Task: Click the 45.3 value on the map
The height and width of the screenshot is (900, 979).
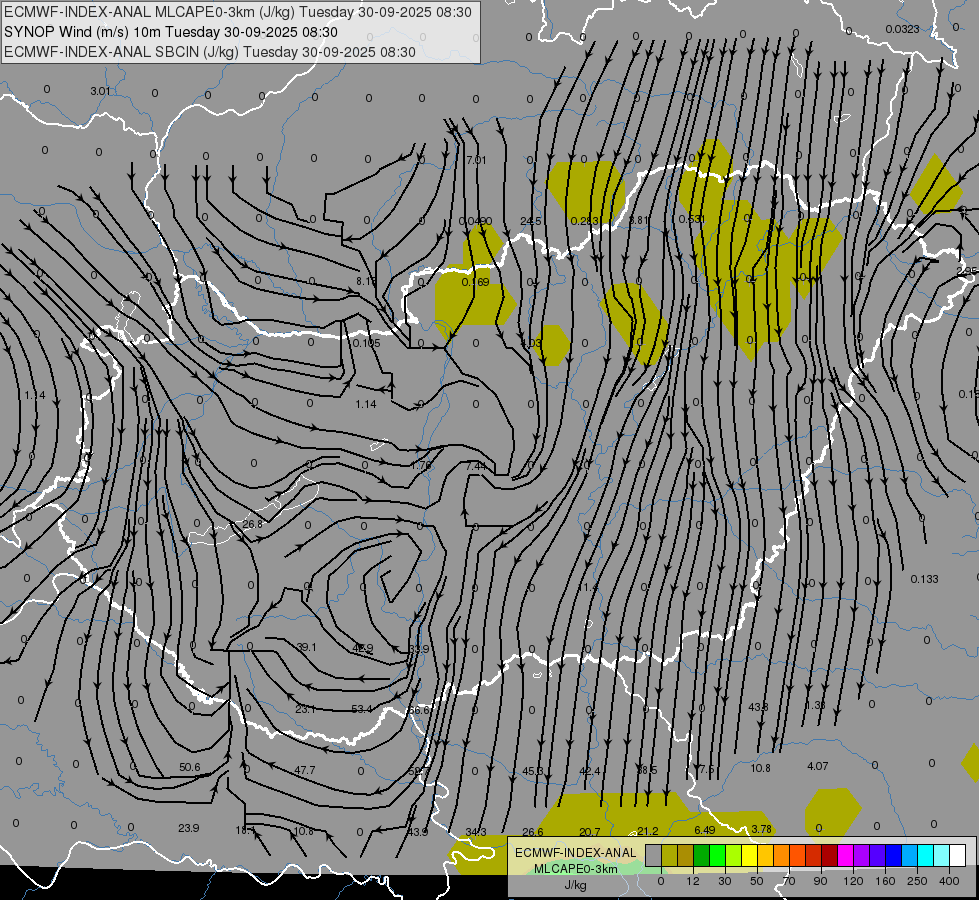Action: 533,771
